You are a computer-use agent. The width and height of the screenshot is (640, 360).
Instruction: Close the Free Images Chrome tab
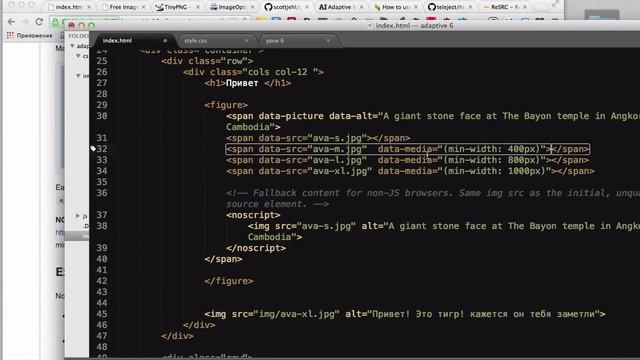point(143,7)
